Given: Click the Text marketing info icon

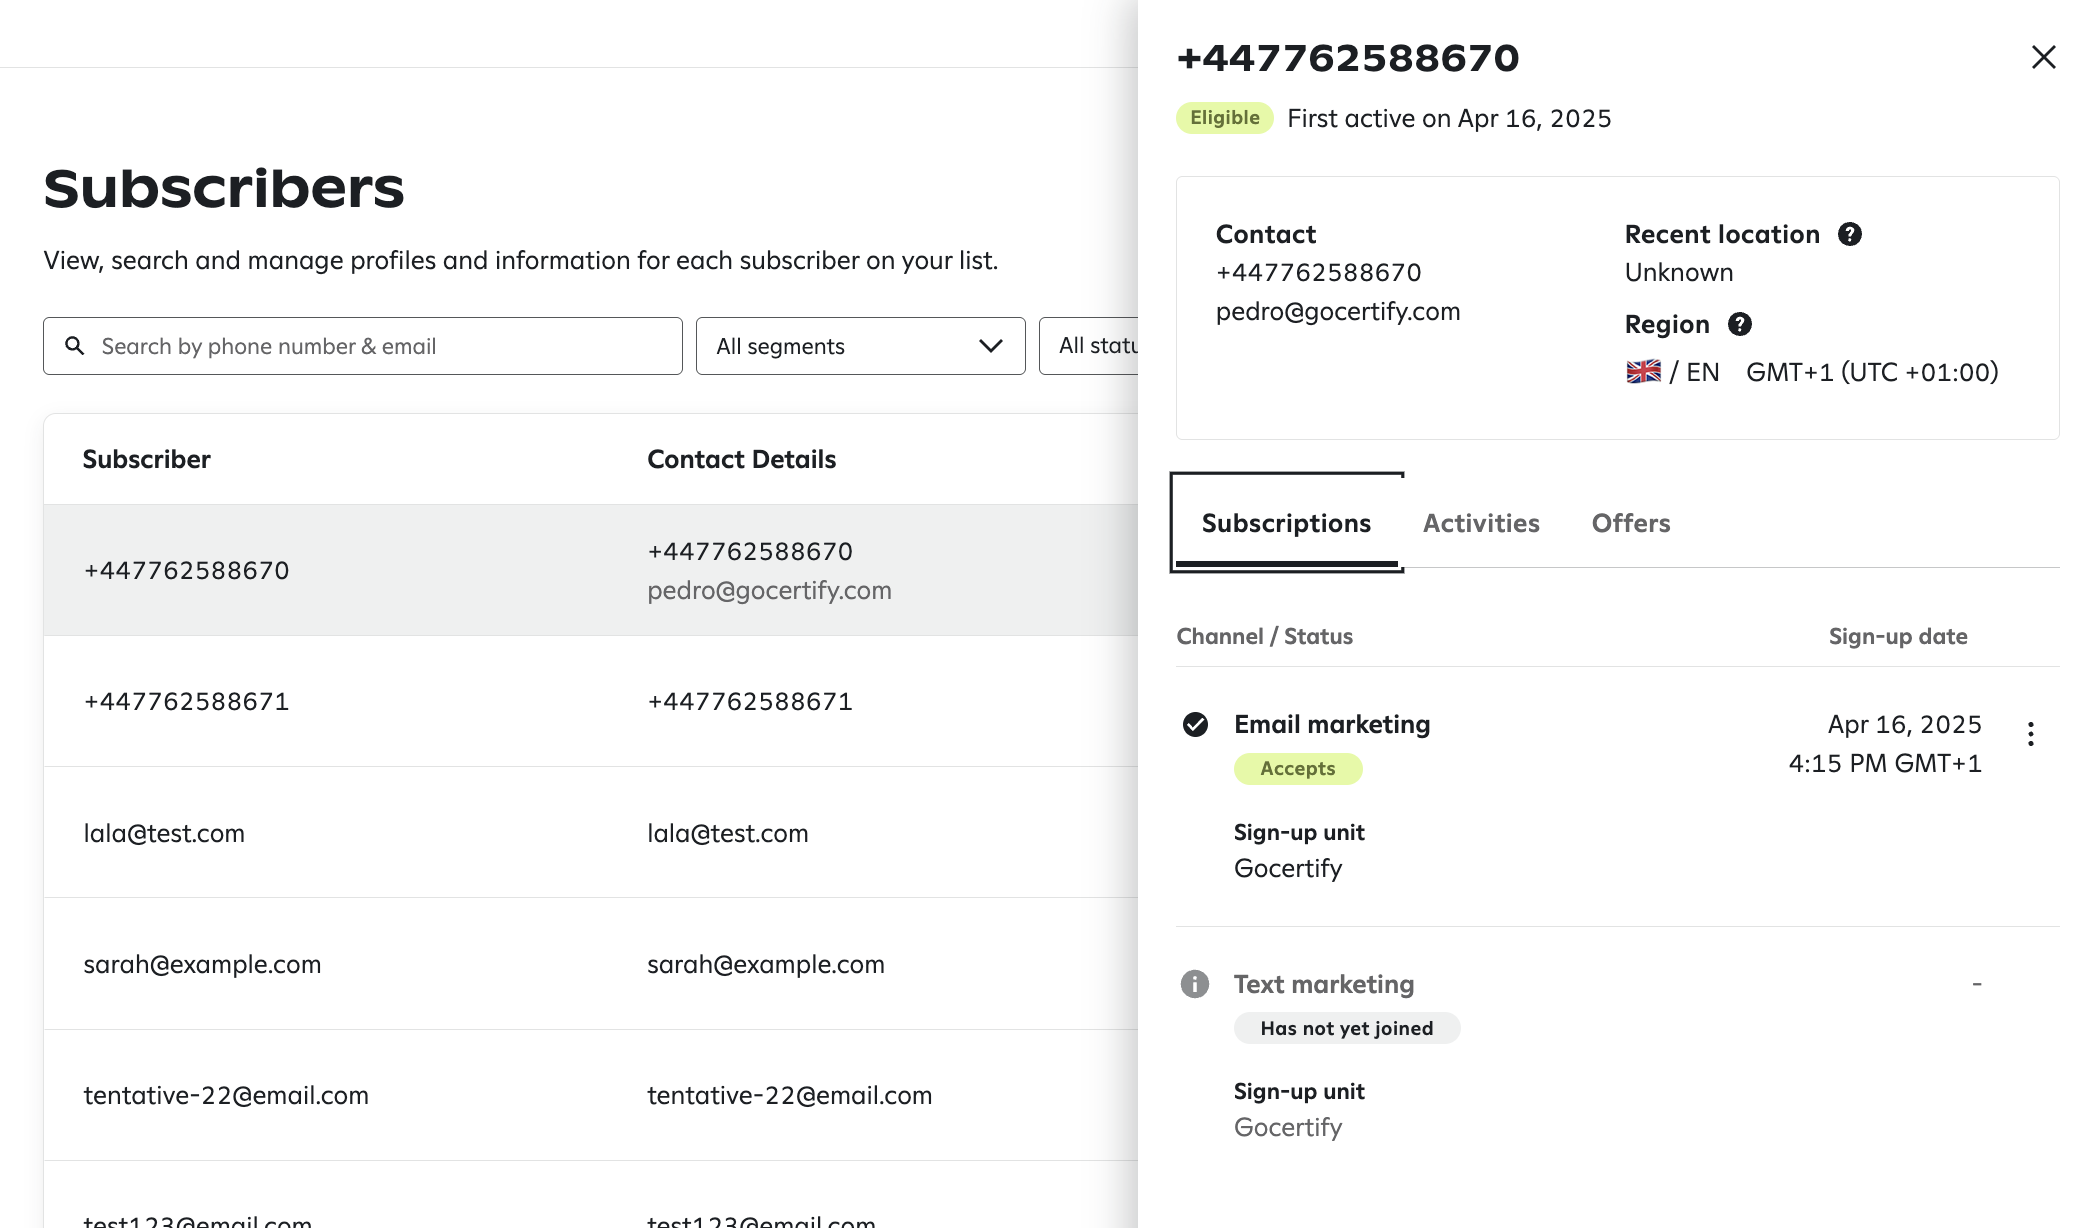Looking at the screenshot, I should 1195,984.
